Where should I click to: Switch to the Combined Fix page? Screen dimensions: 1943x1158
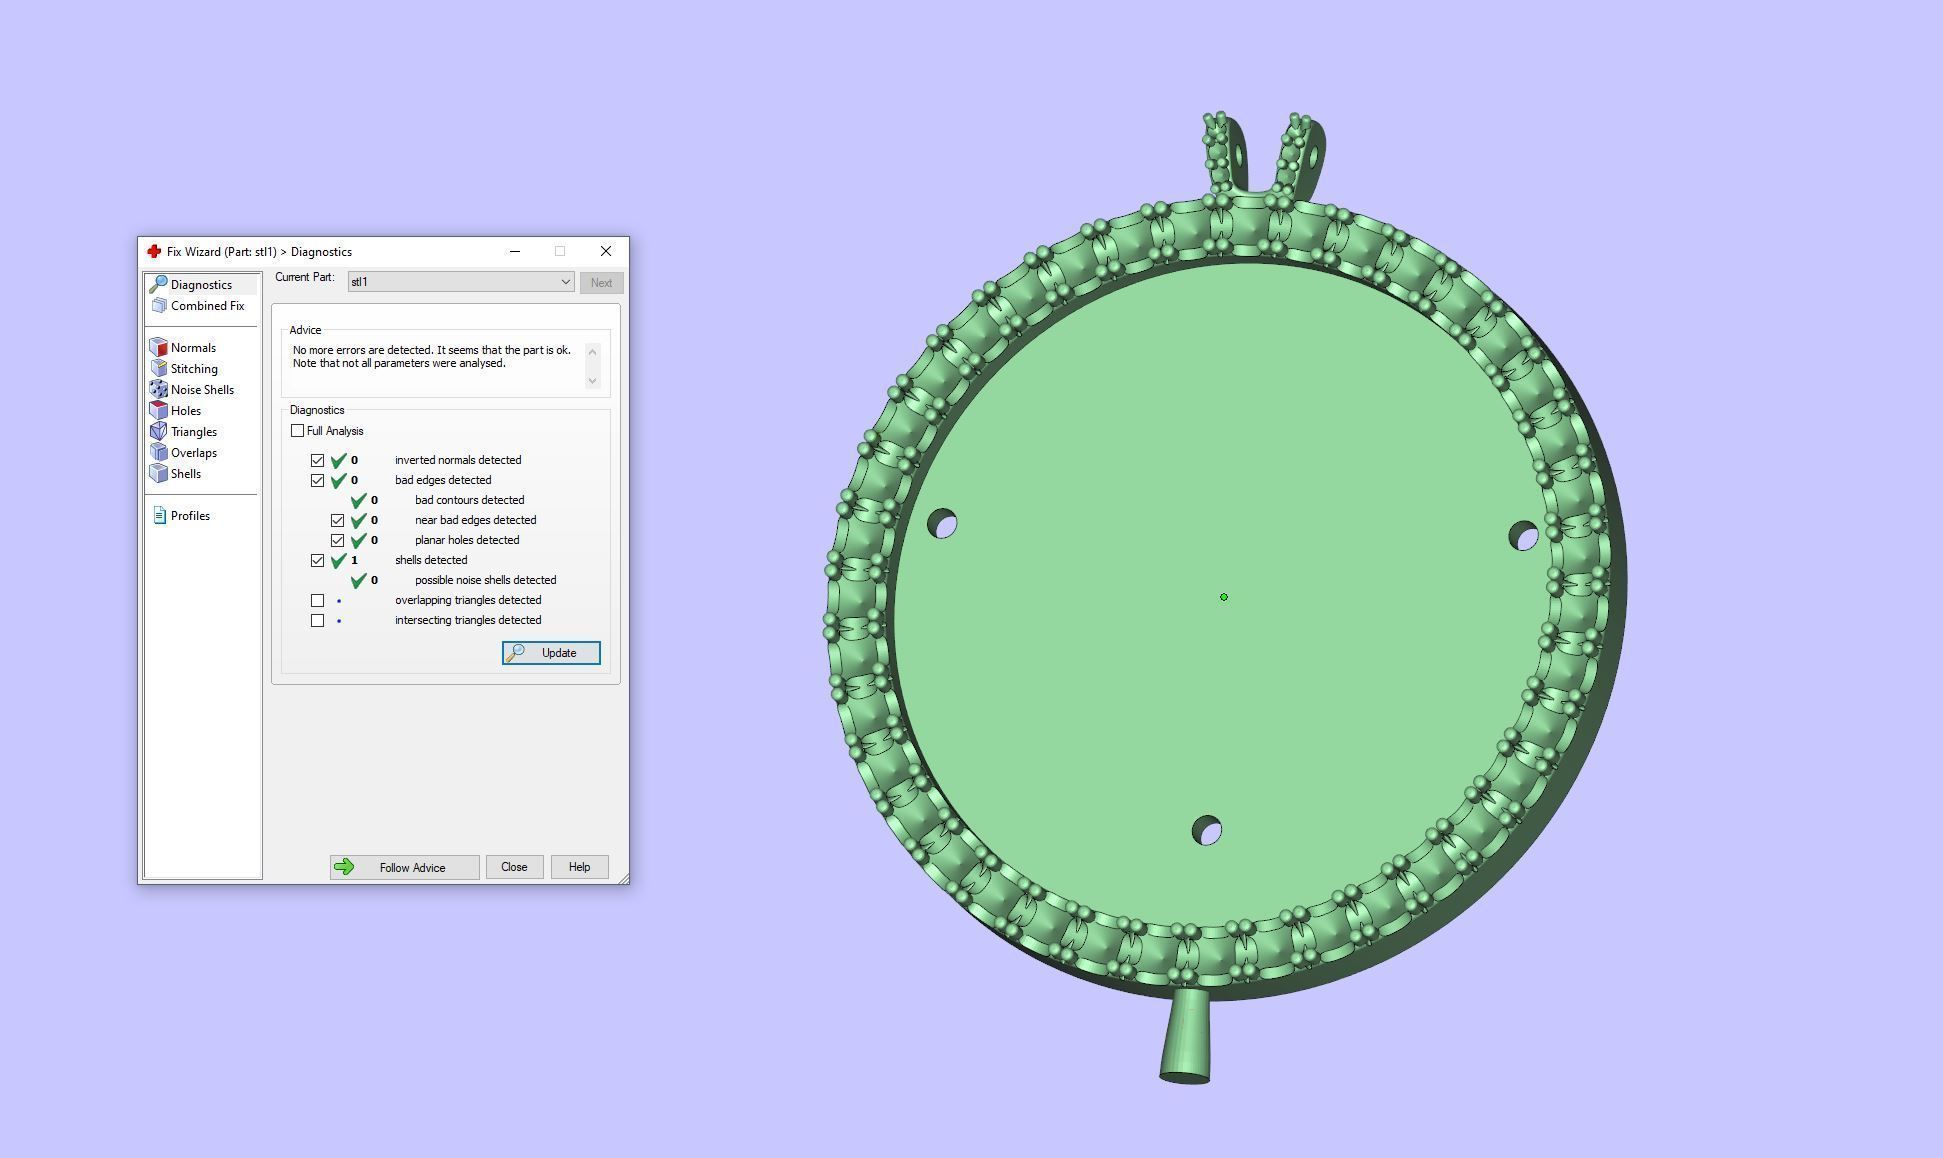pyautogui.click(x=206, y=306)
